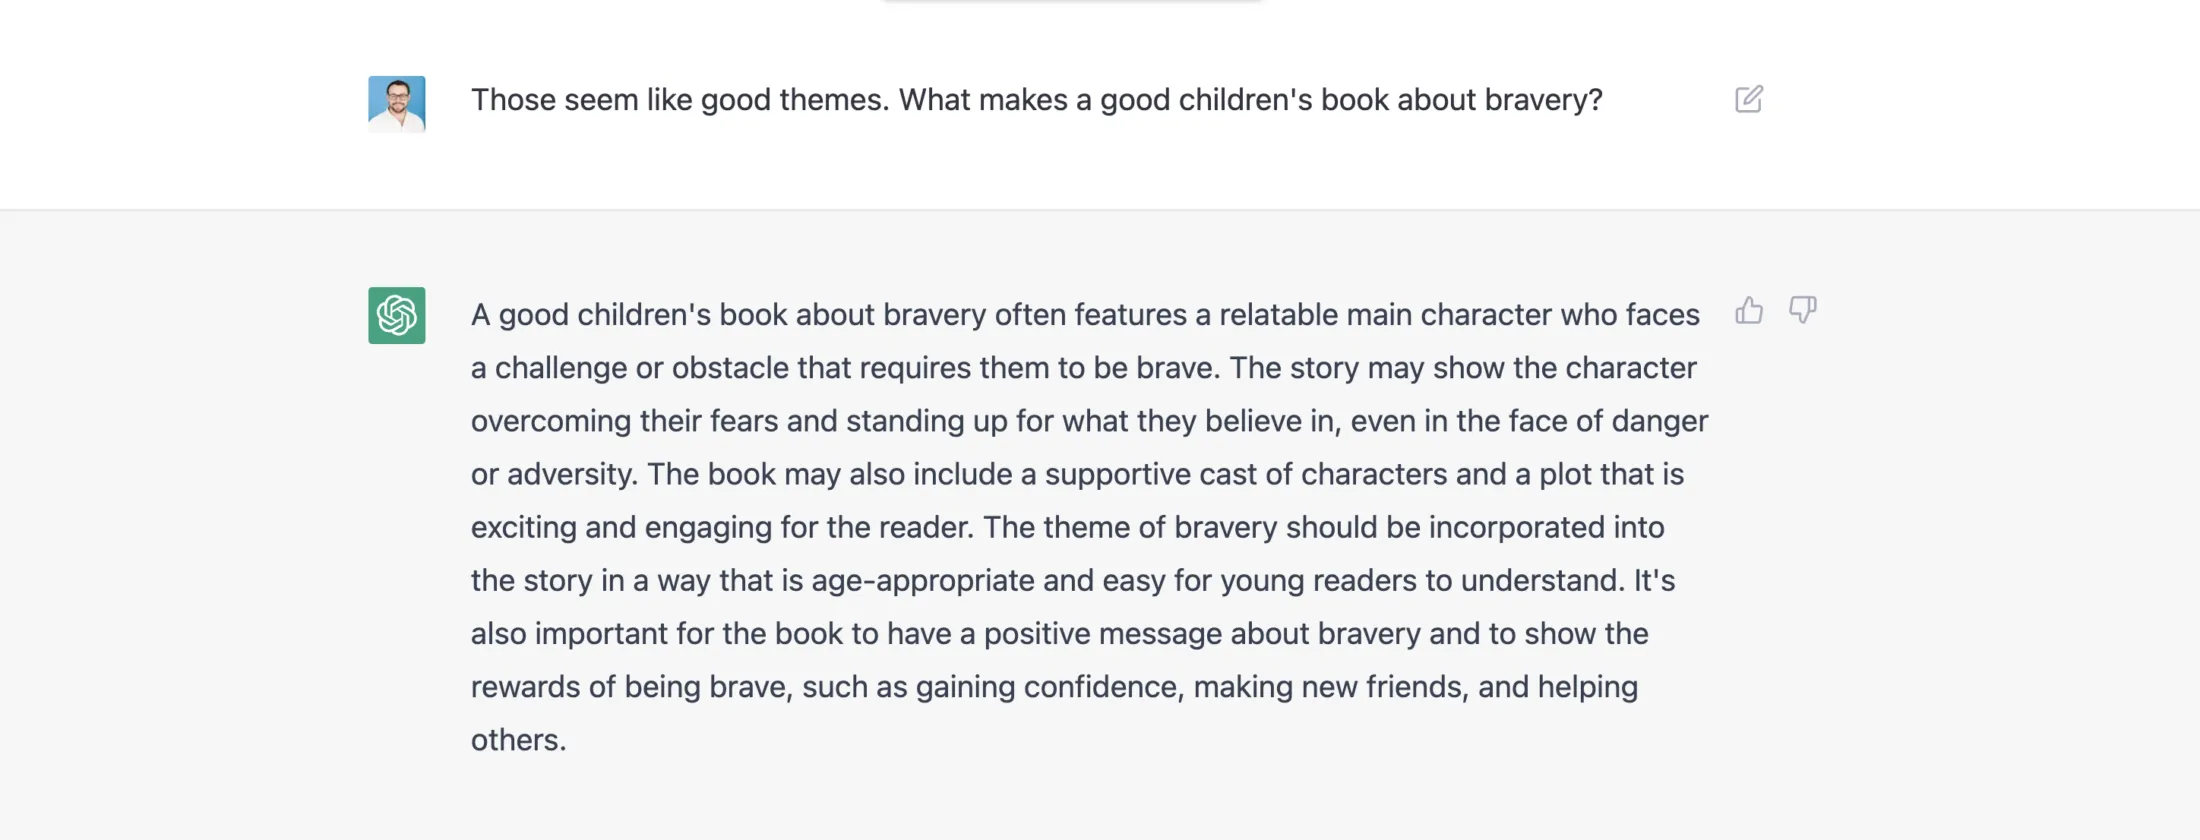Screen dimensions: 2200x840
Task: Click the edit pencil icon on the user message
Action: click(1748, 100)
